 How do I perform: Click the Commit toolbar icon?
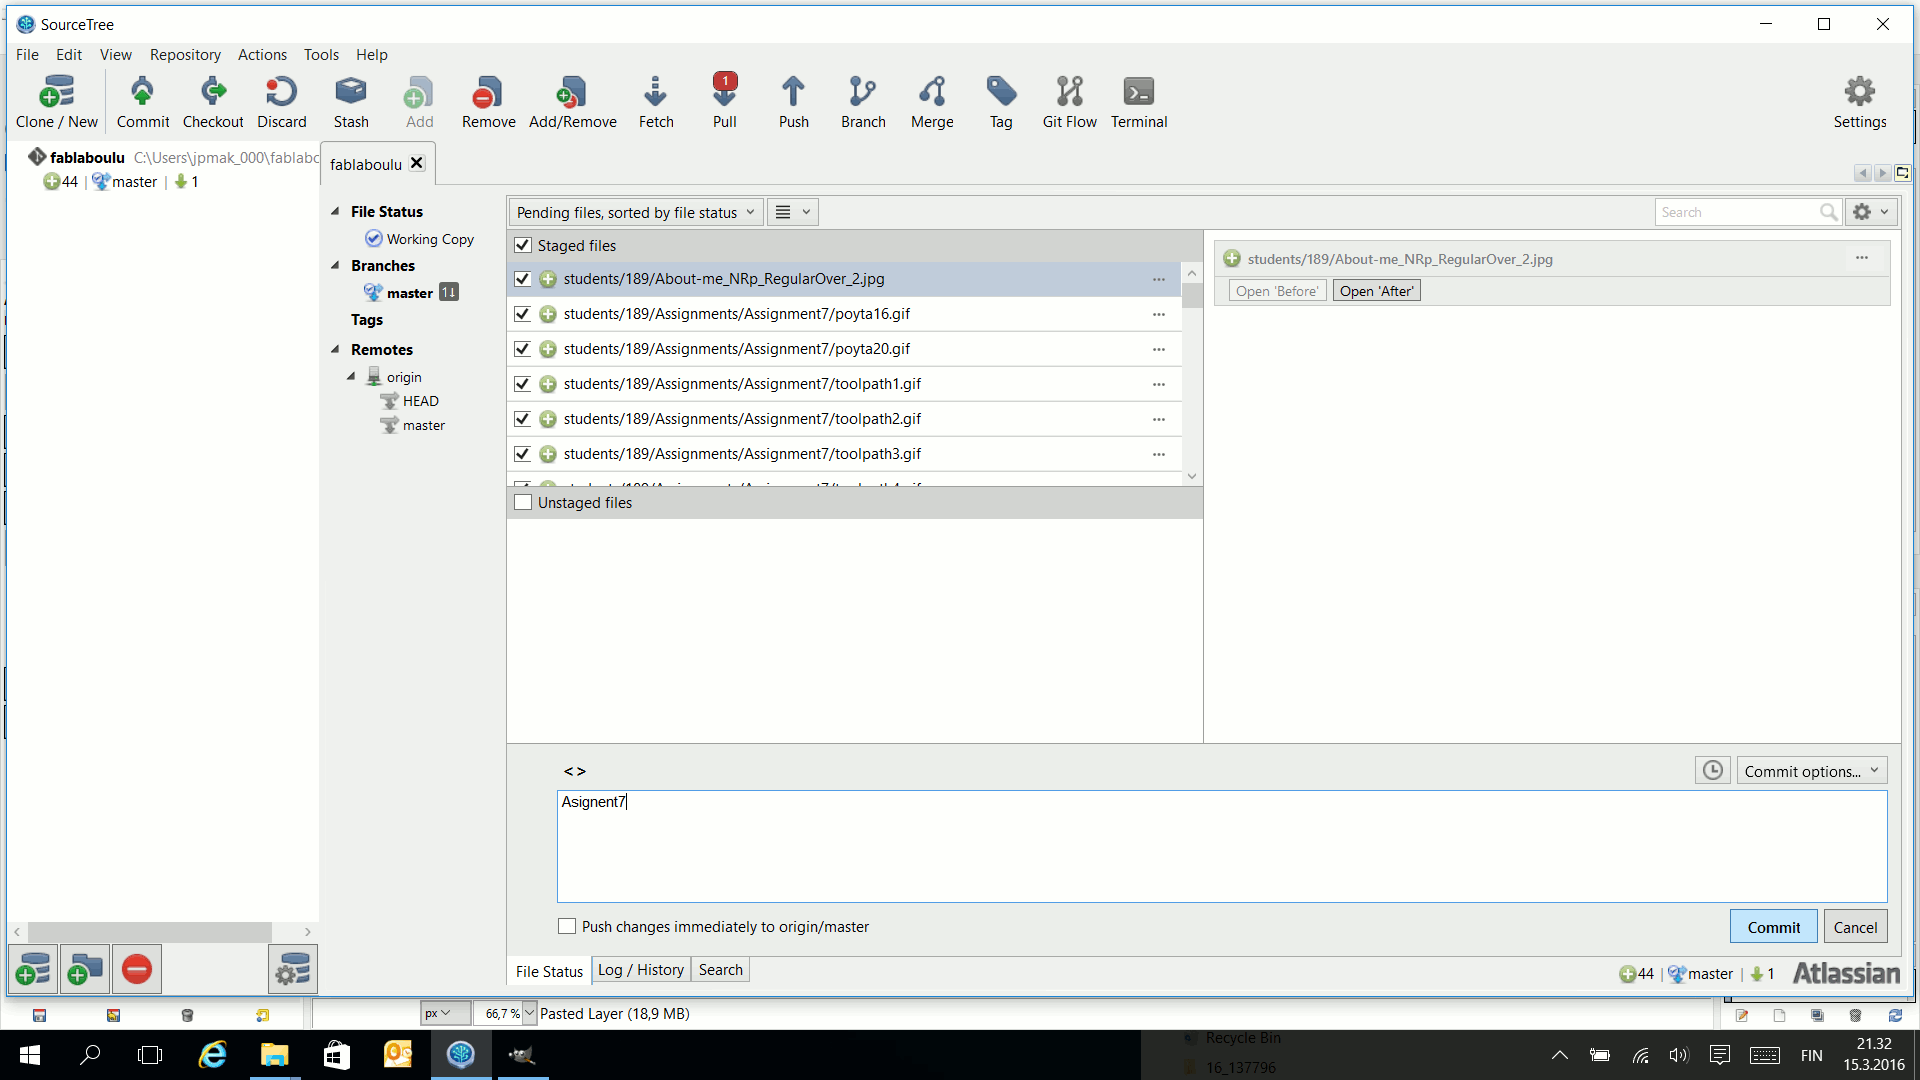pyautogui.click(x=143, y=102)
